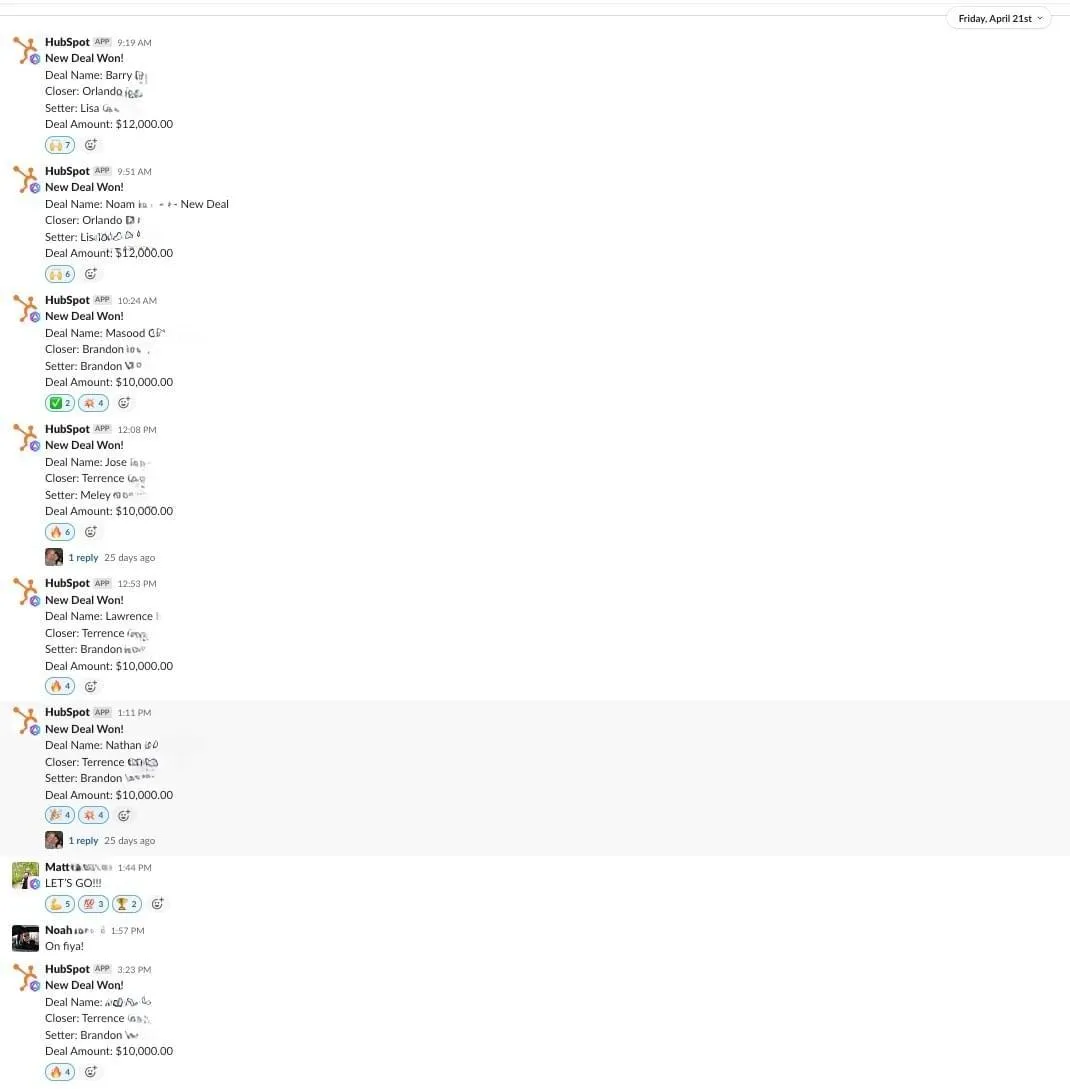Toggle green checkmark reaction on Masood deal
The image size is (1070, 1089).
coord(60,403)
